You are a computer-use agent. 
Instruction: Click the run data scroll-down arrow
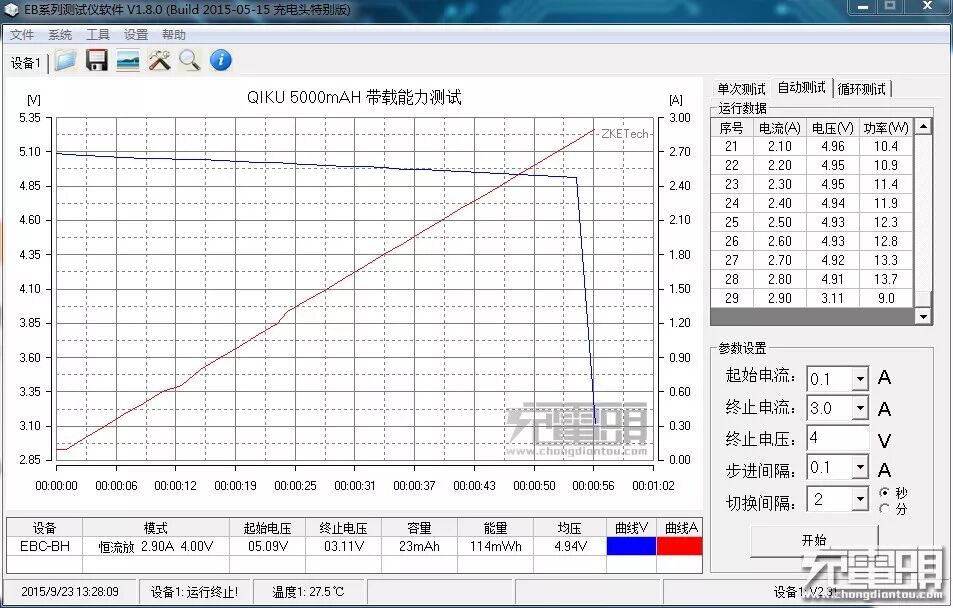(923, 316)
